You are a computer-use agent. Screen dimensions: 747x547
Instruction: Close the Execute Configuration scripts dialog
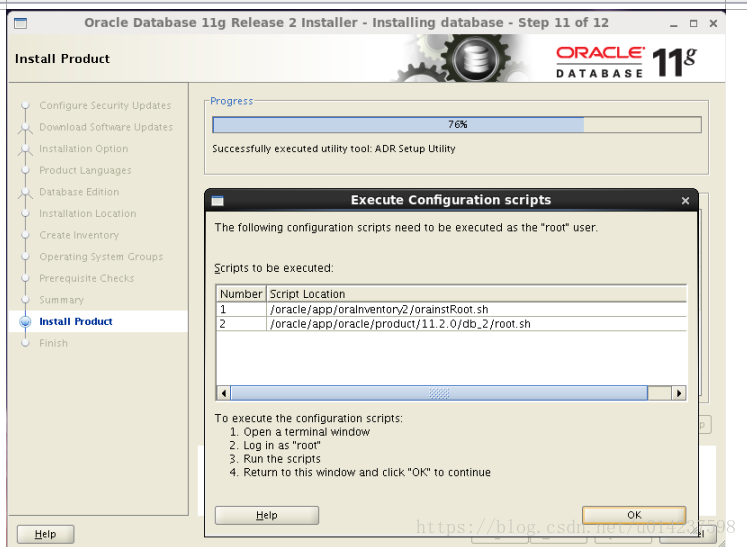coord(685,201)
